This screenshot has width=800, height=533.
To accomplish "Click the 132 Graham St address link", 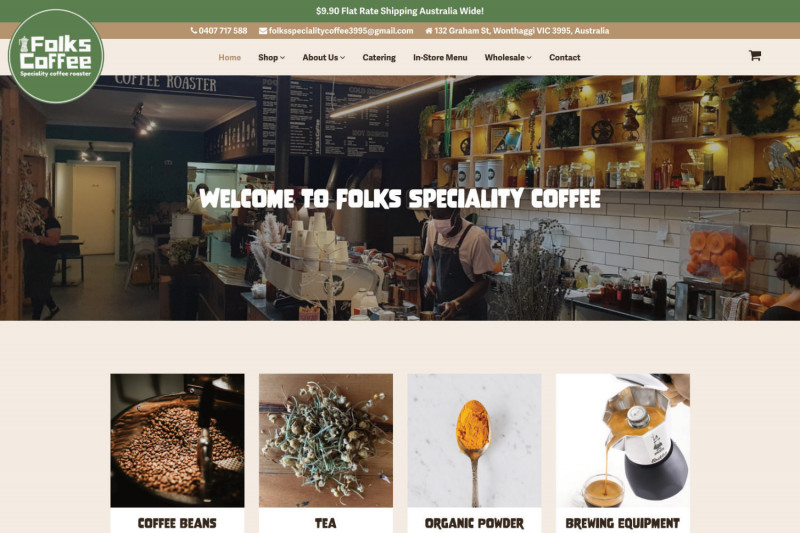I will 521,31.
